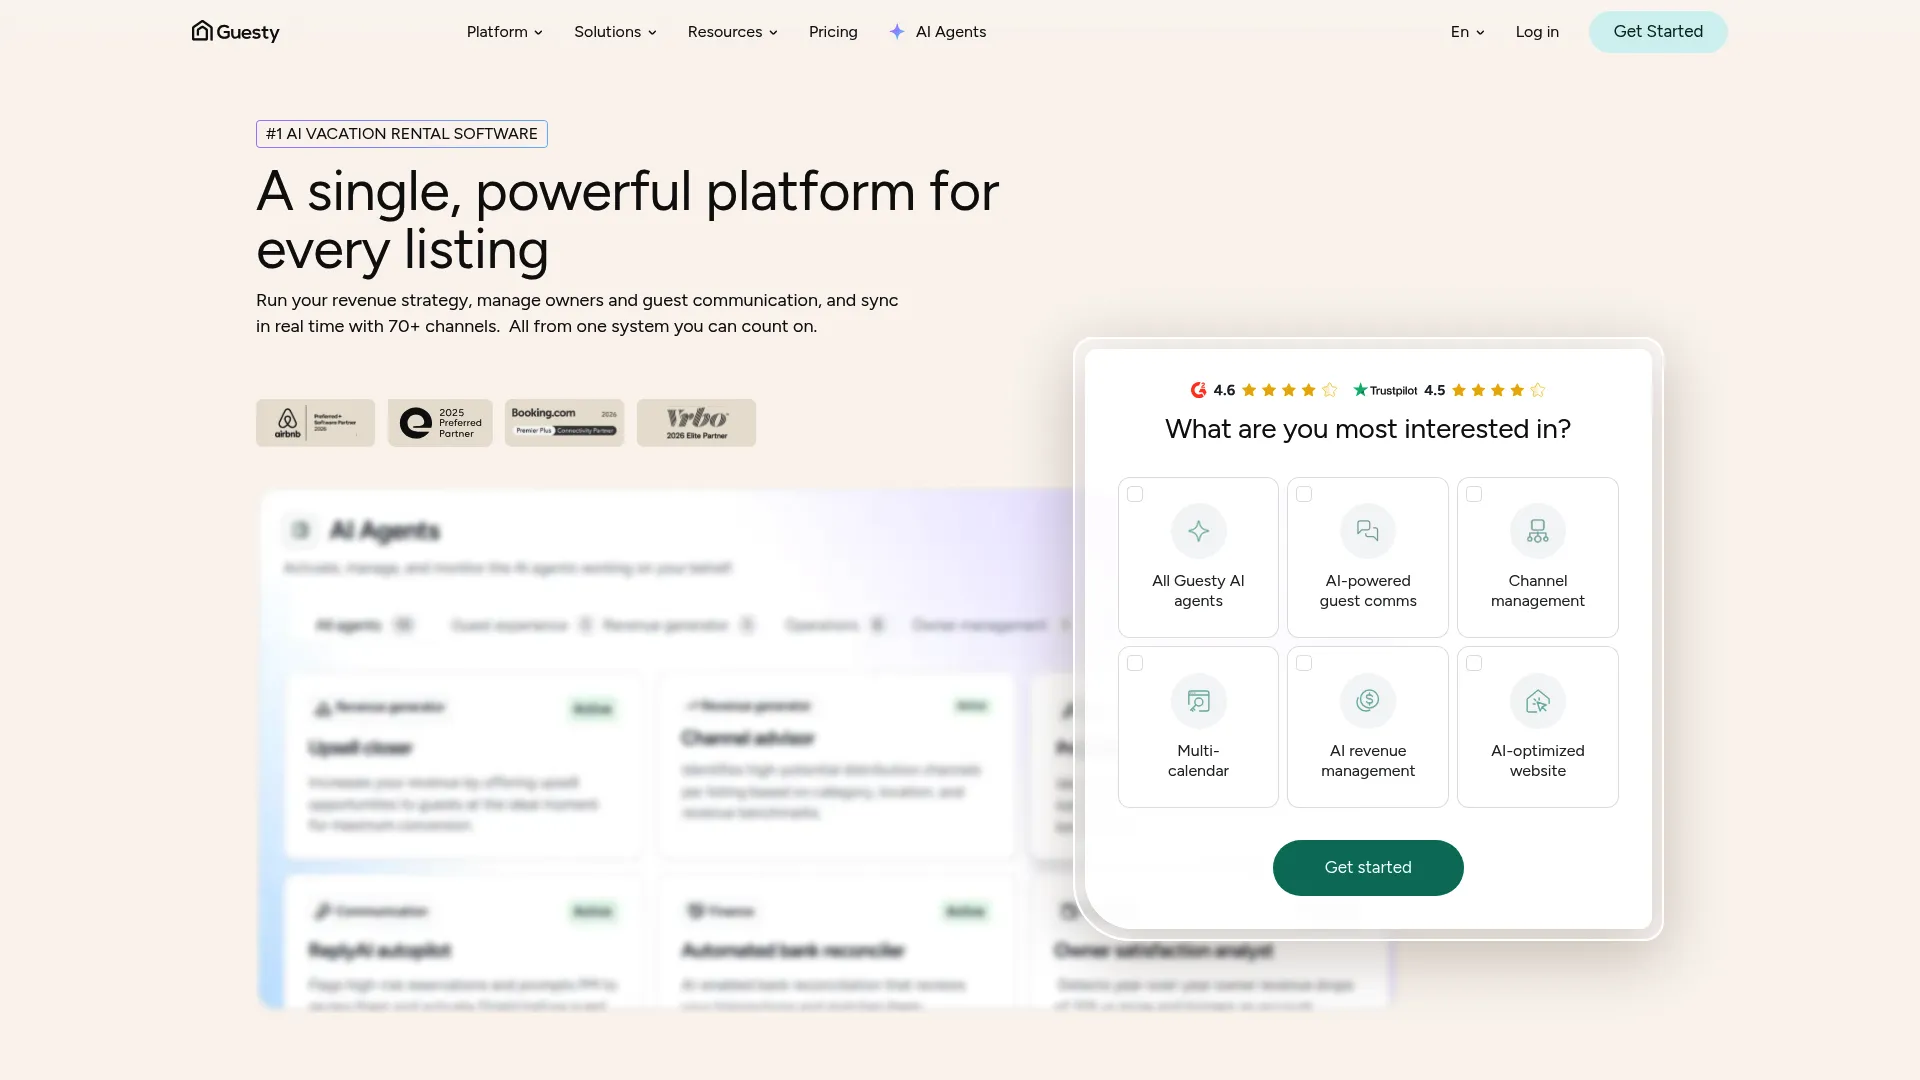Open the Platform navigation menu
1920x1080 pixels.
tap(504, 32)
